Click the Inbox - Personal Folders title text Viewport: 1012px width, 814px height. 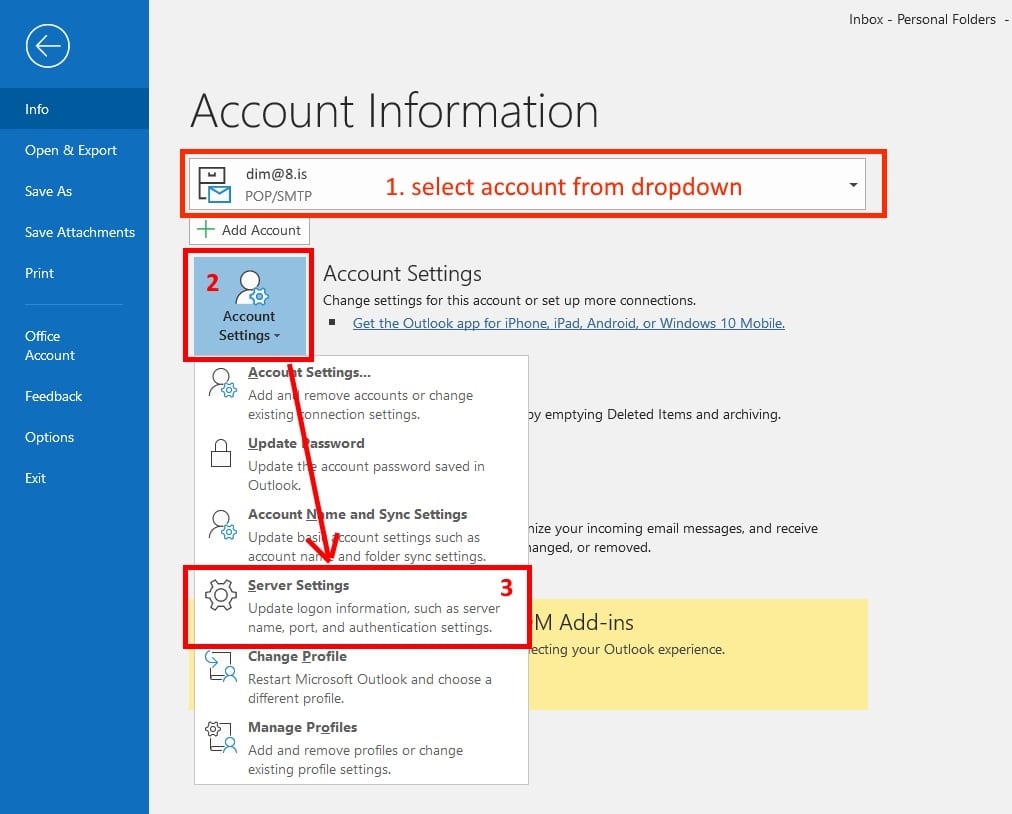922,19
